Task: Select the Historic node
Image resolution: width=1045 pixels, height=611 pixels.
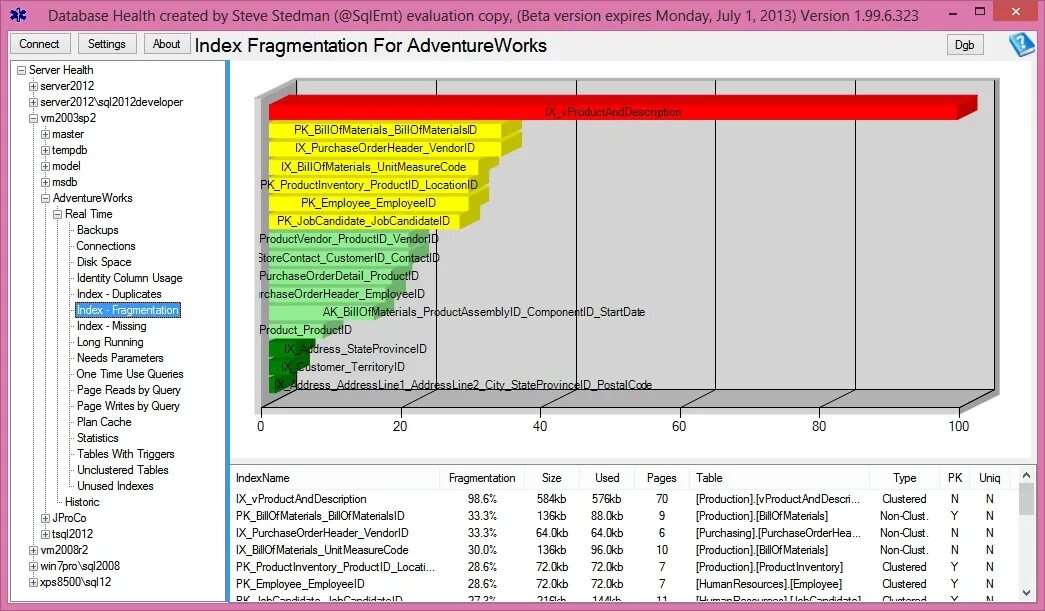Action: [84, 501]
